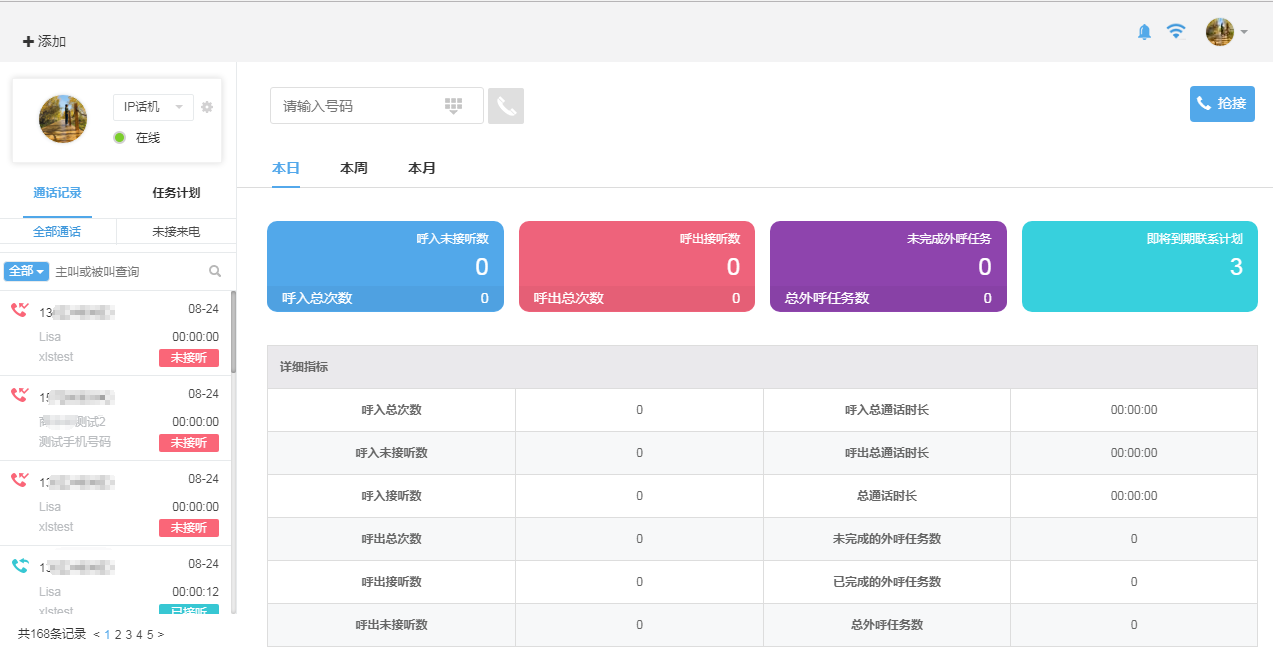Switch to the 本月 tab

point(422,168)
